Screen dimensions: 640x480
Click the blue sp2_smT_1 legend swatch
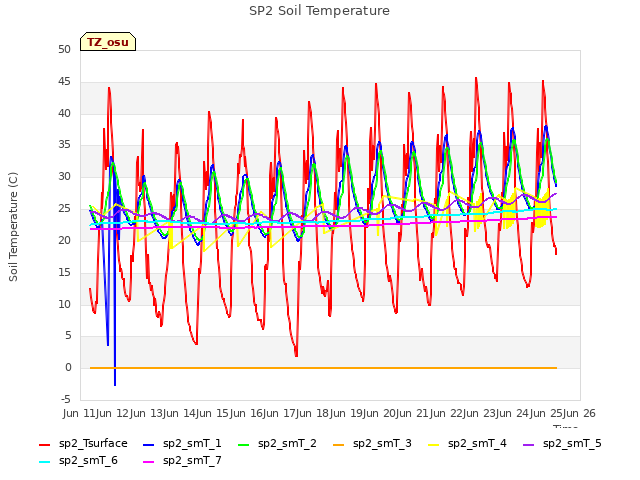pos(149,444)
